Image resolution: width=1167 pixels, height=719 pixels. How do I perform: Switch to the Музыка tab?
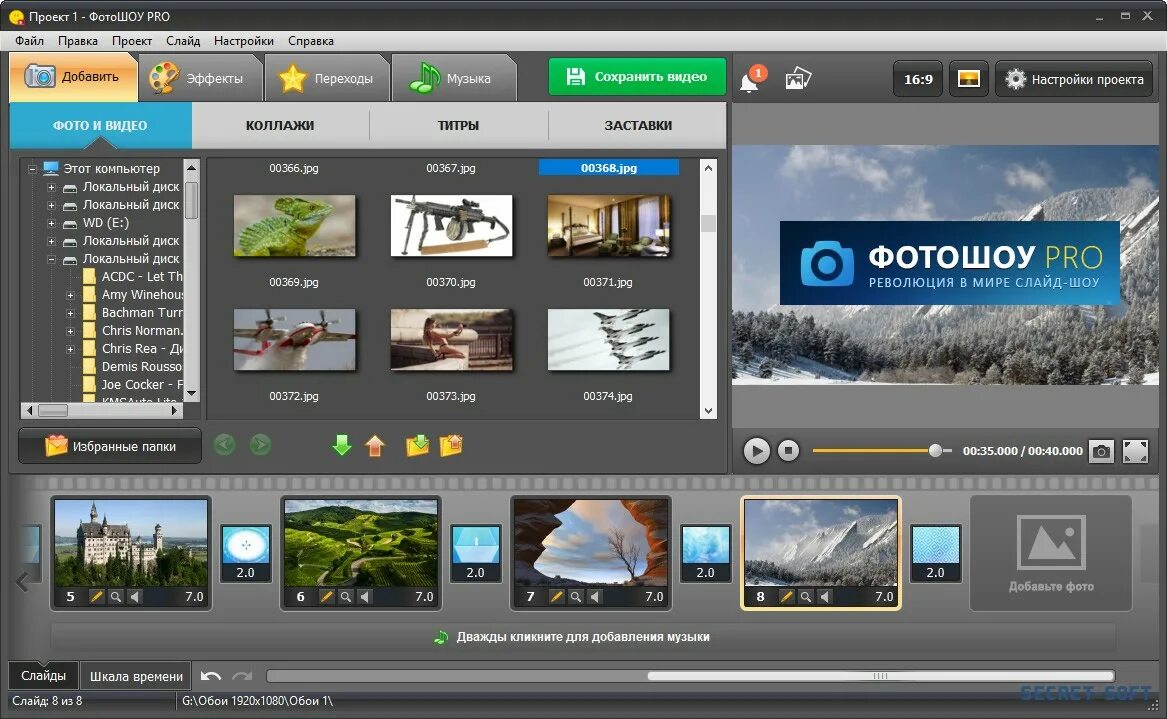point(453,78)
